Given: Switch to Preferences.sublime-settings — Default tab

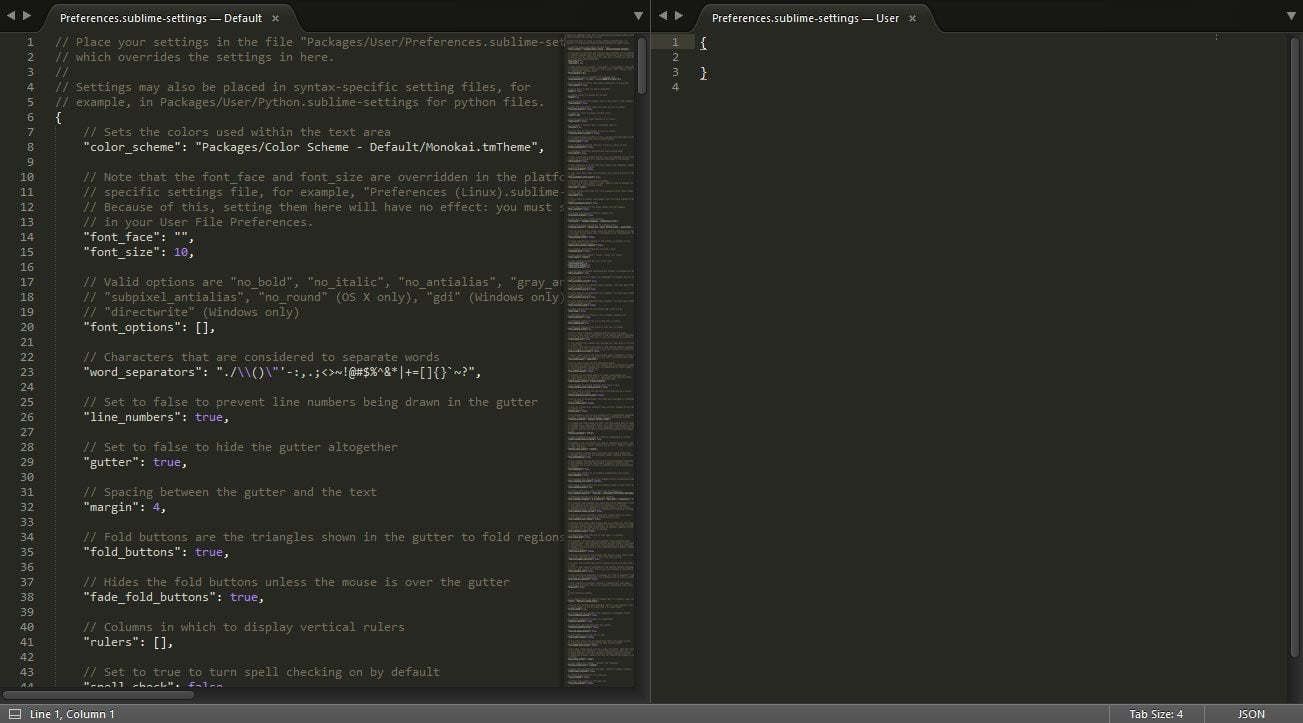Looking at the screenshot, I should (160, 18).
